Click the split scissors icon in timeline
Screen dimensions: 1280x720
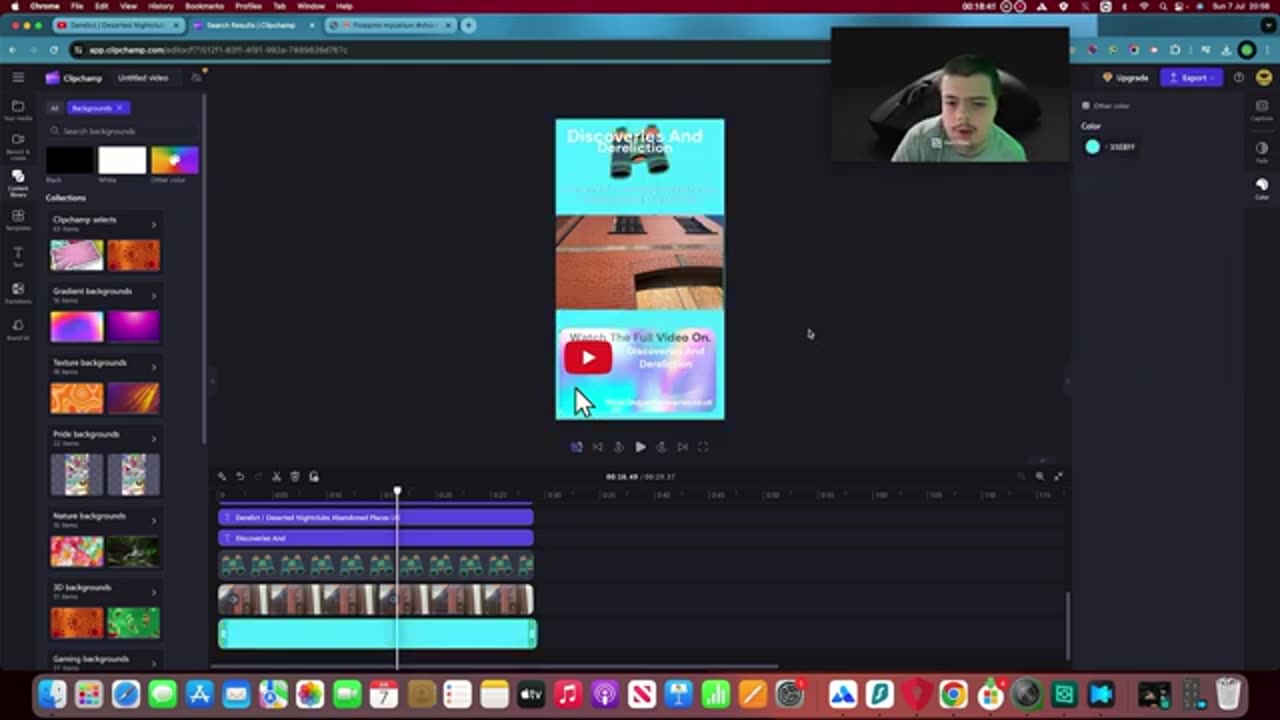pos(277,477)
